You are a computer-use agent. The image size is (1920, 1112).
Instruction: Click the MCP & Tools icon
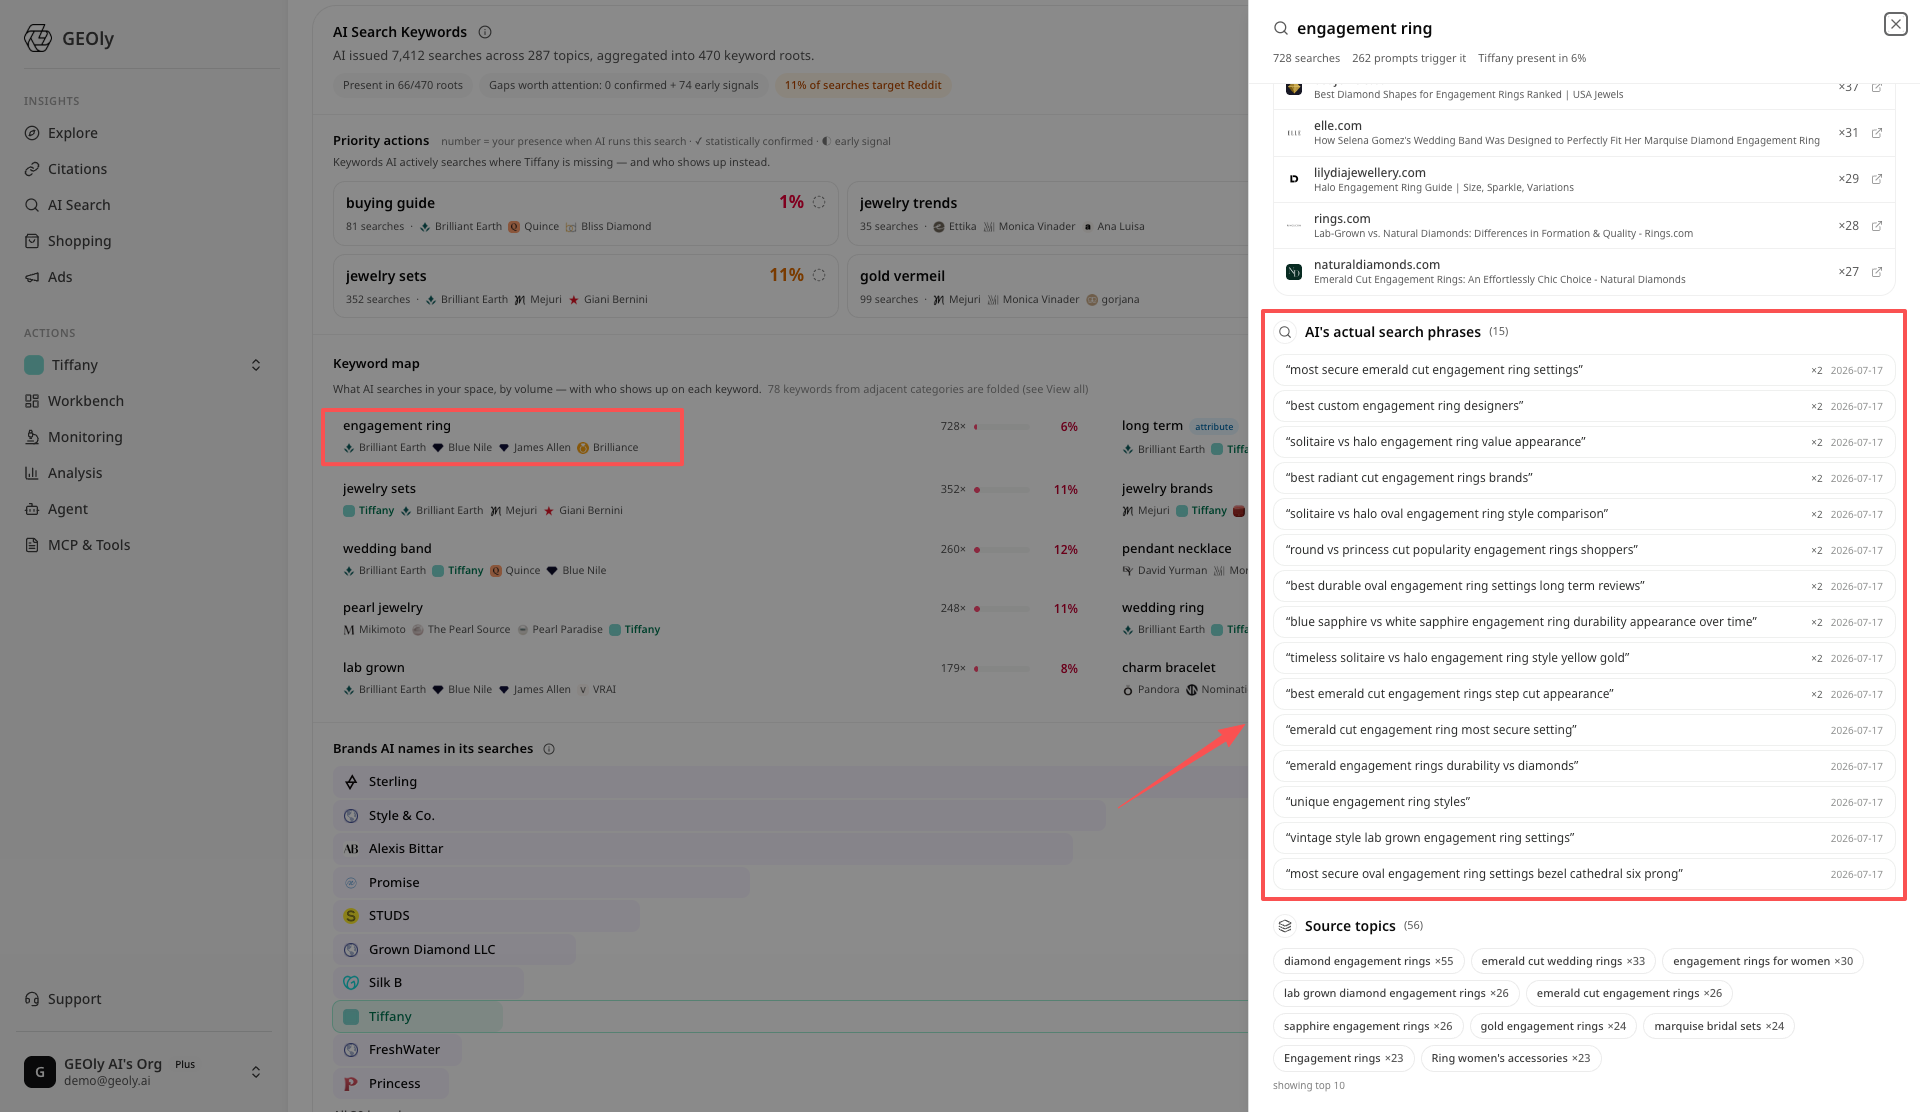32,545
